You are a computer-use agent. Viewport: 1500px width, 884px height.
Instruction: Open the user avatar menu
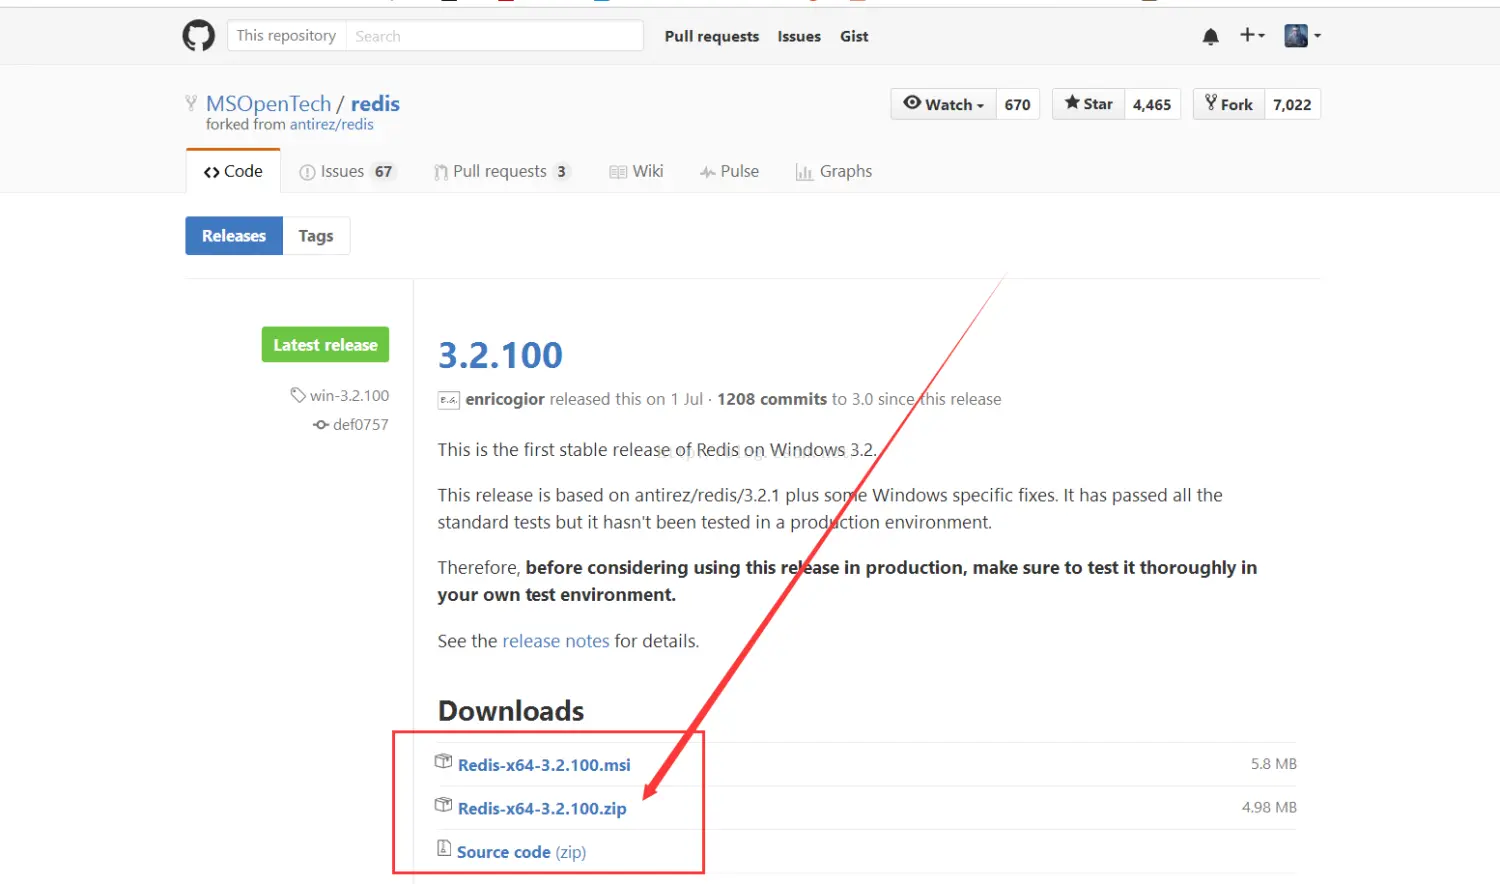1302,36
